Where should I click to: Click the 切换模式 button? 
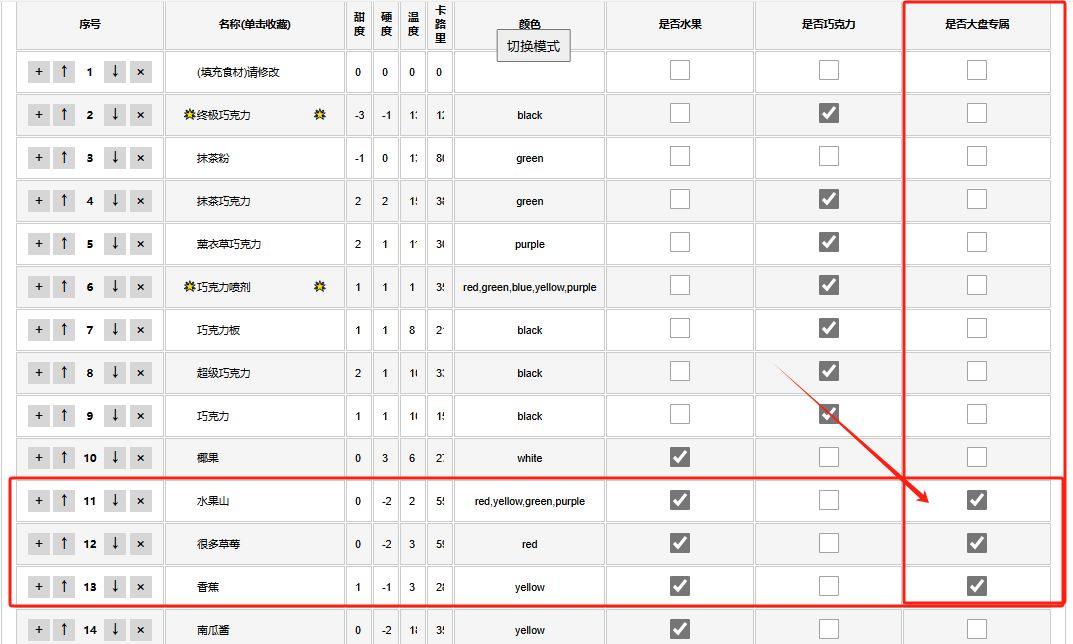point(533,46)
